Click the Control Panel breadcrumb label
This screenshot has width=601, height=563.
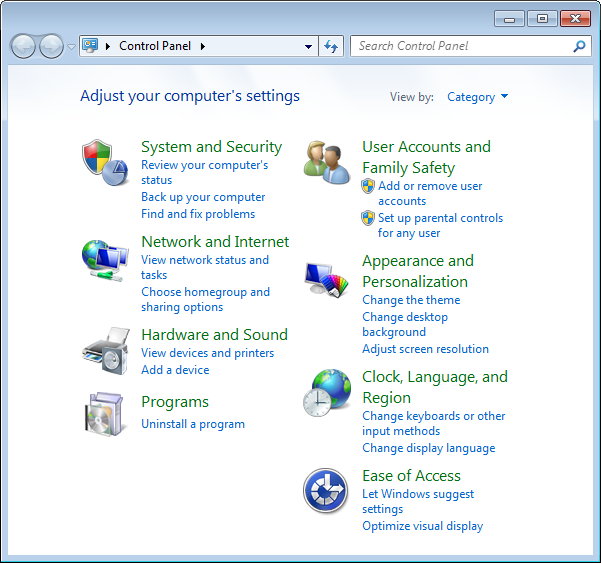pos(155,46)
